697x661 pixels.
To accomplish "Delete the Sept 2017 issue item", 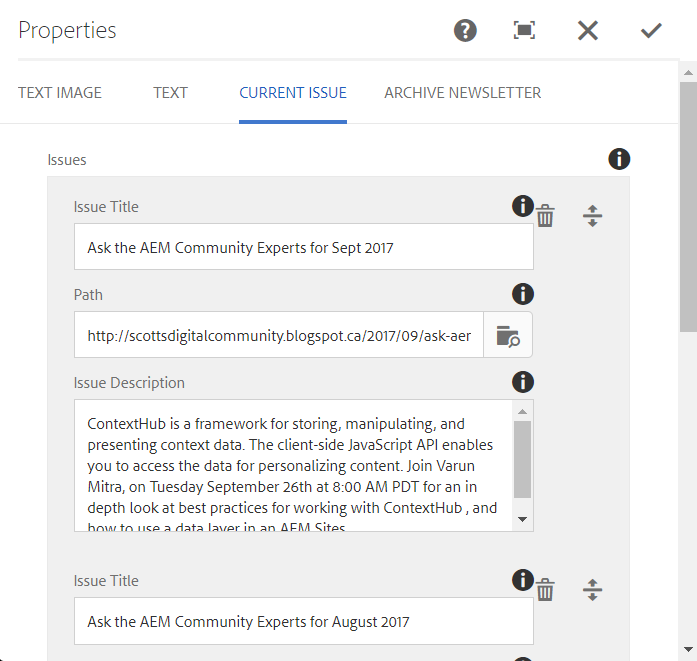I will pyautogui.click(x=546, y=216).
